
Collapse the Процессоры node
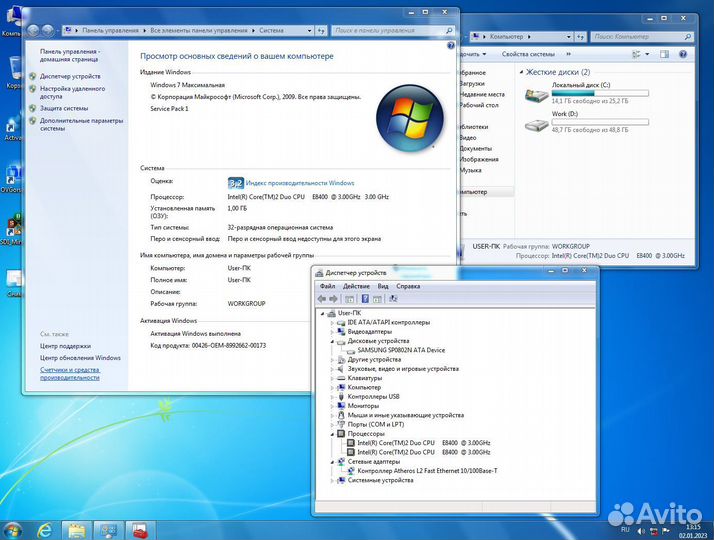pyautogui.click(x=332, y=434)
